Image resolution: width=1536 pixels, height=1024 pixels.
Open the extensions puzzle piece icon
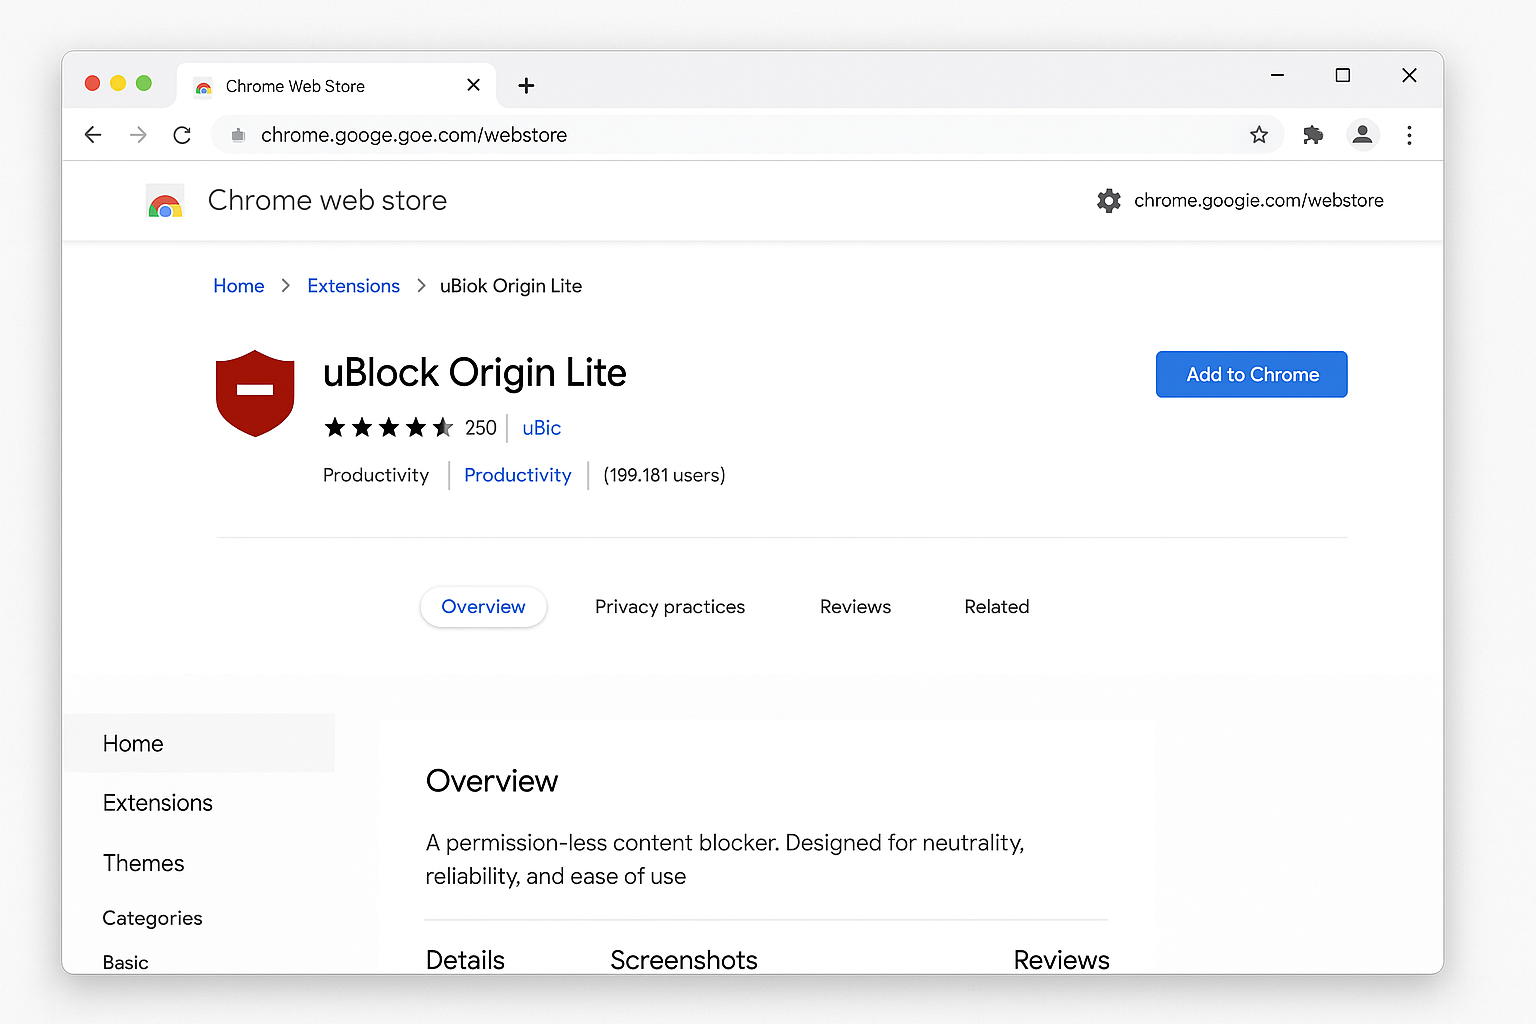point(1313,135)
